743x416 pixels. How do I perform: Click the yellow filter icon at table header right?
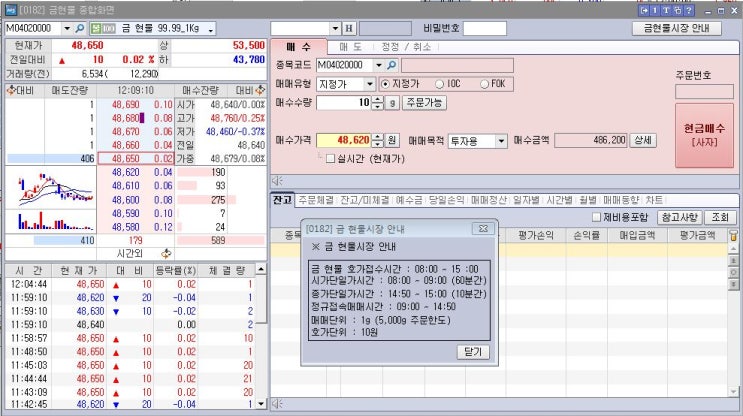(733, 235)
